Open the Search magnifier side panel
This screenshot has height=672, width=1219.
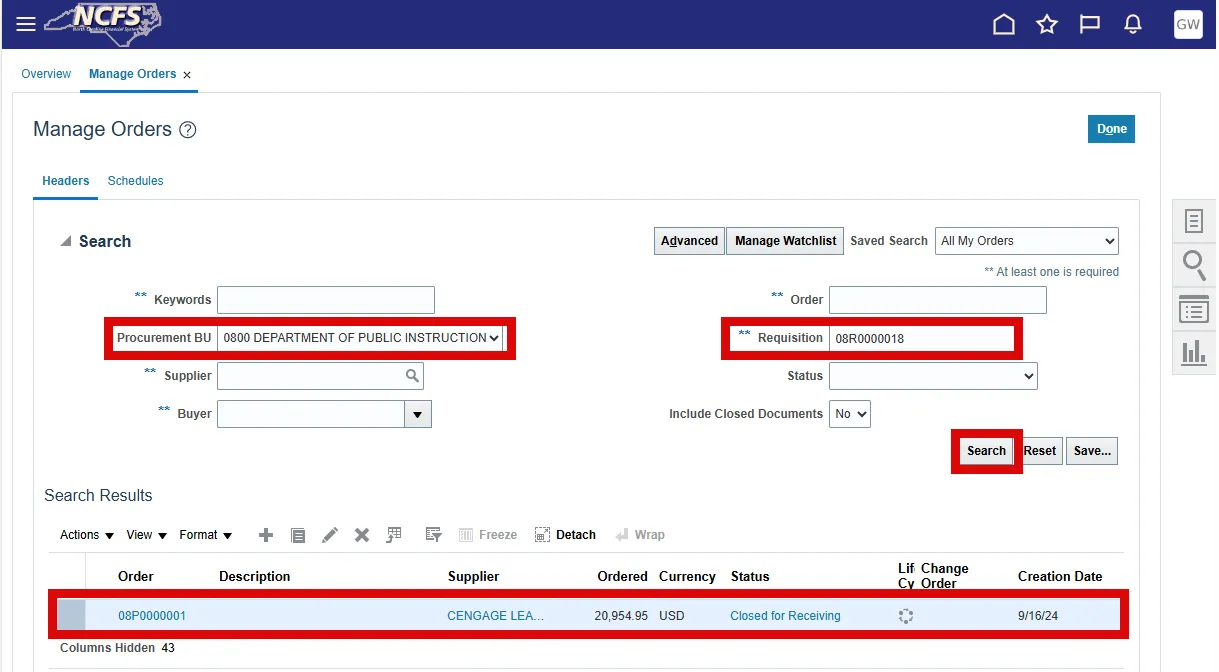click(x=1194, y=265)
